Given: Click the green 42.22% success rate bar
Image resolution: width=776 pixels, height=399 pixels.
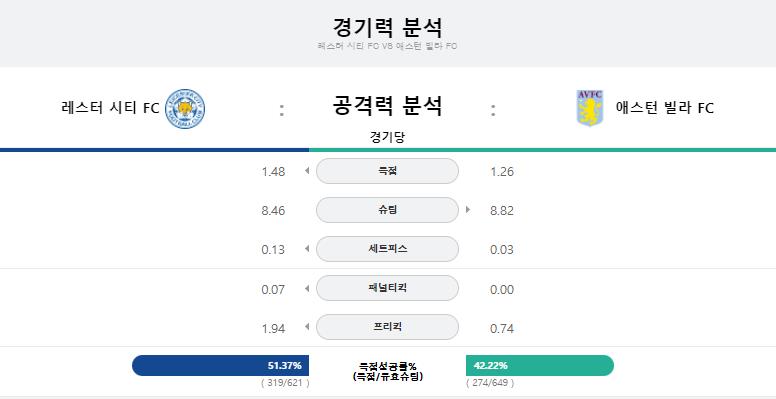Looking at the screenshot, I should click(540, 365).
